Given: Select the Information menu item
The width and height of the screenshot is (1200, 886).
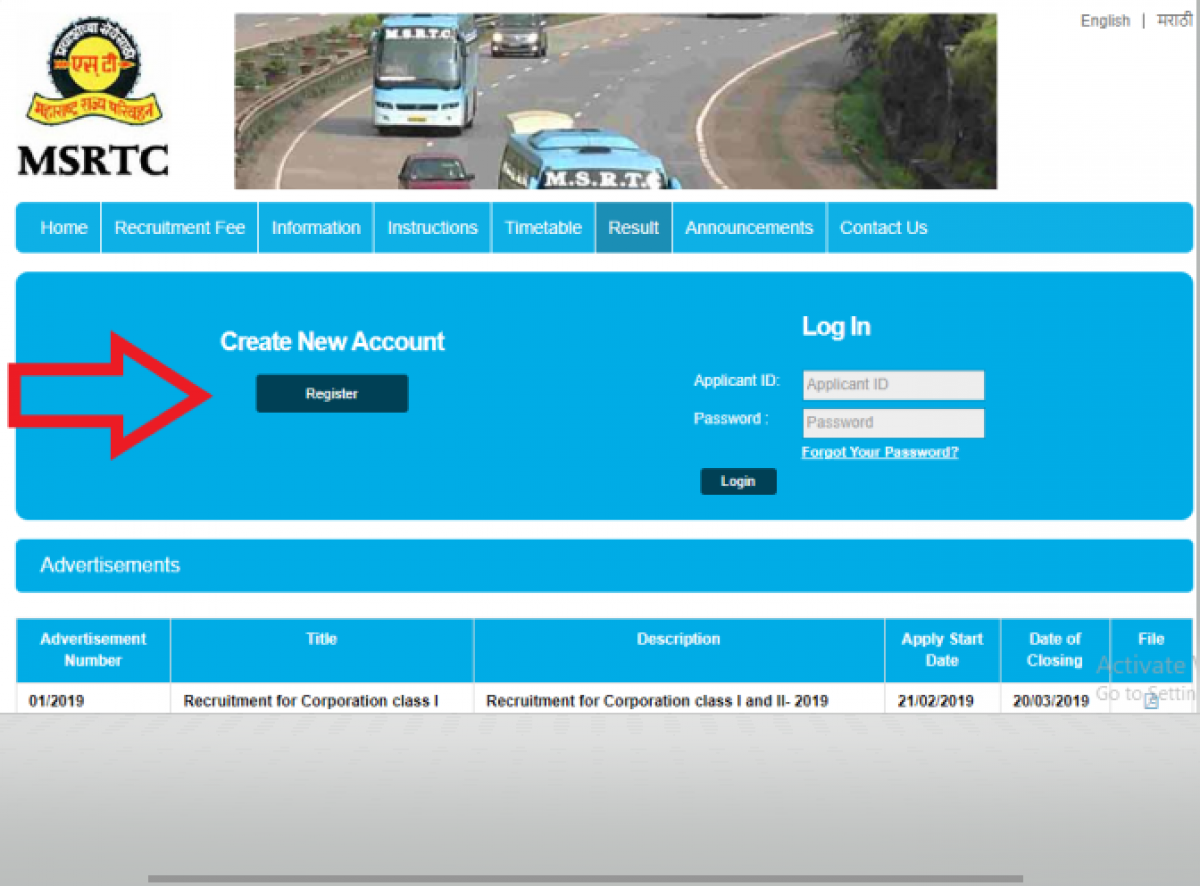Looking at the screenshot, I should pos(316,228).
